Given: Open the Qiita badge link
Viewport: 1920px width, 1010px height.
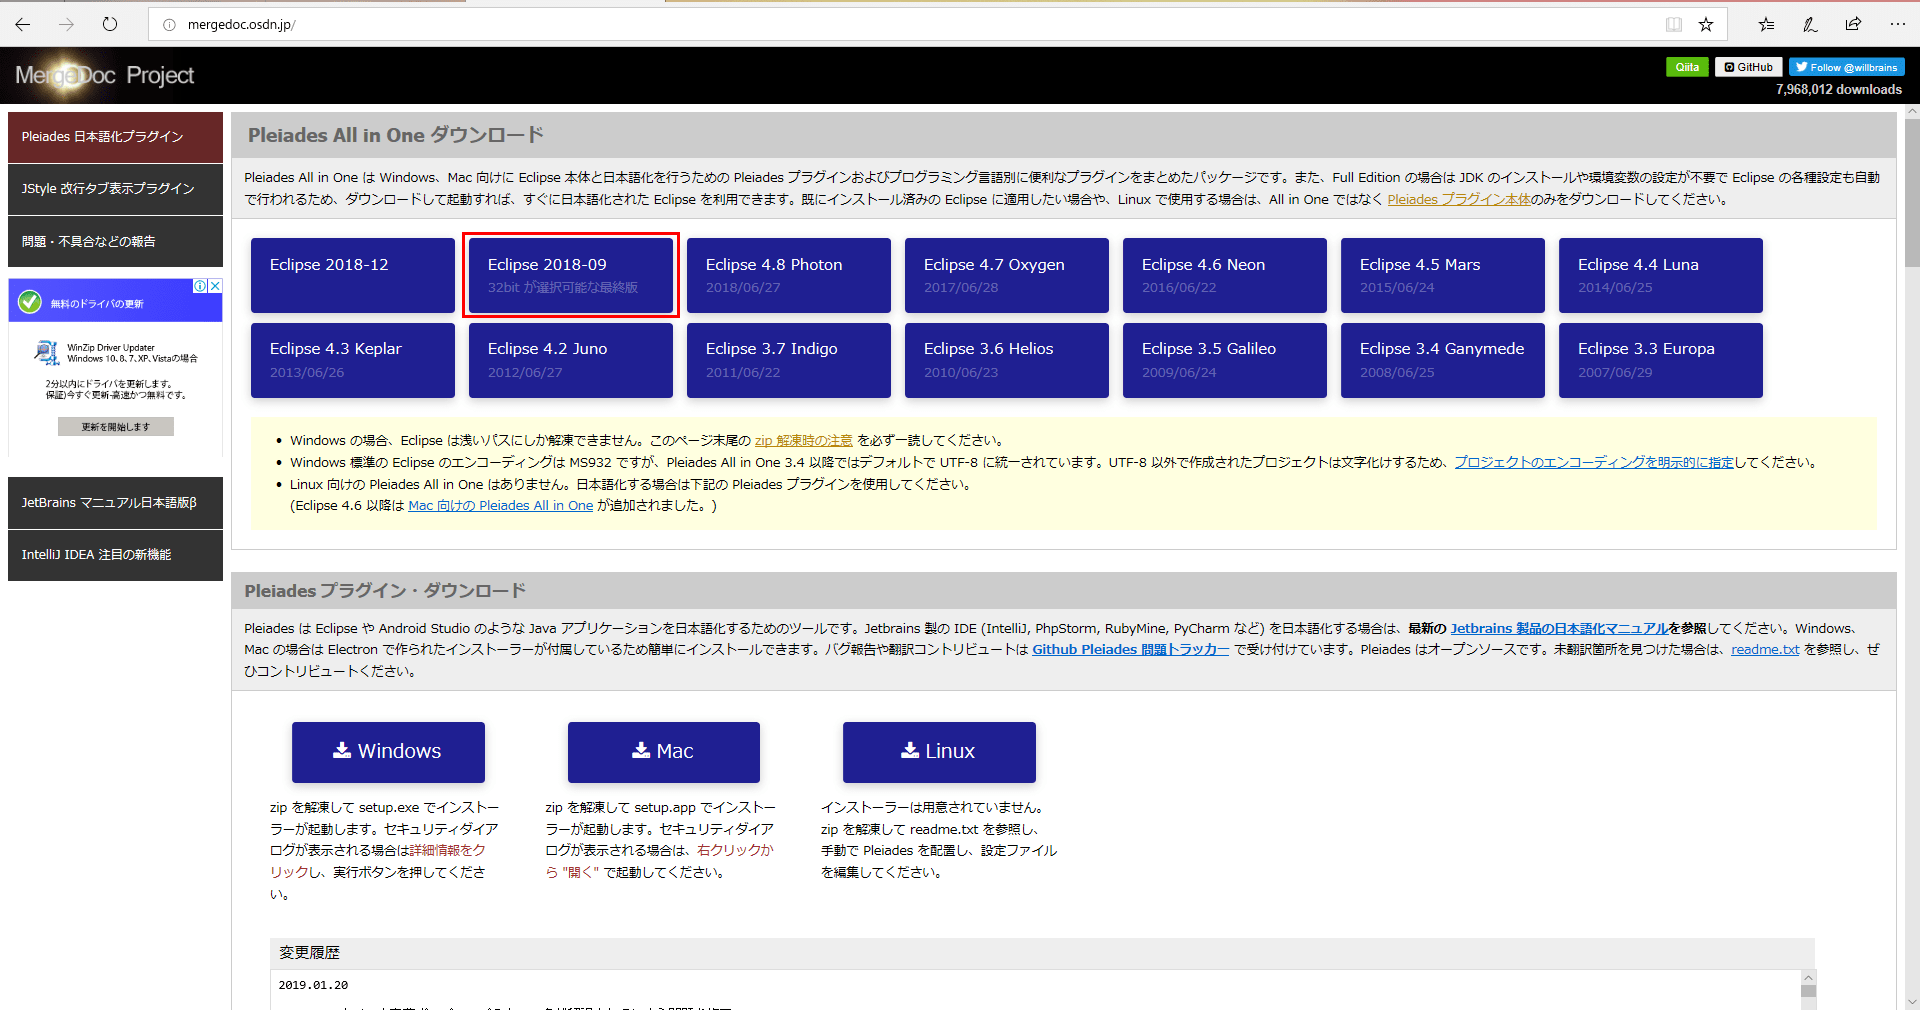Looking at the screenshot, I should 1687,67.
